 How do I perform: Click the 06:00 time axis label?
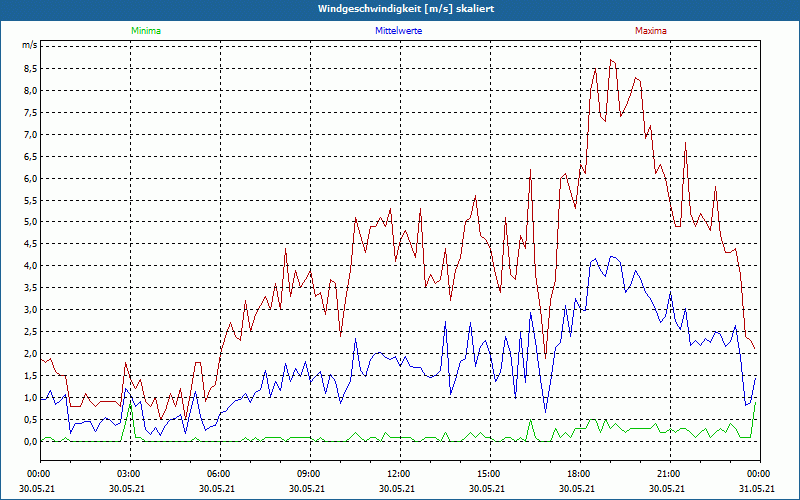click(x=219, y=474)
